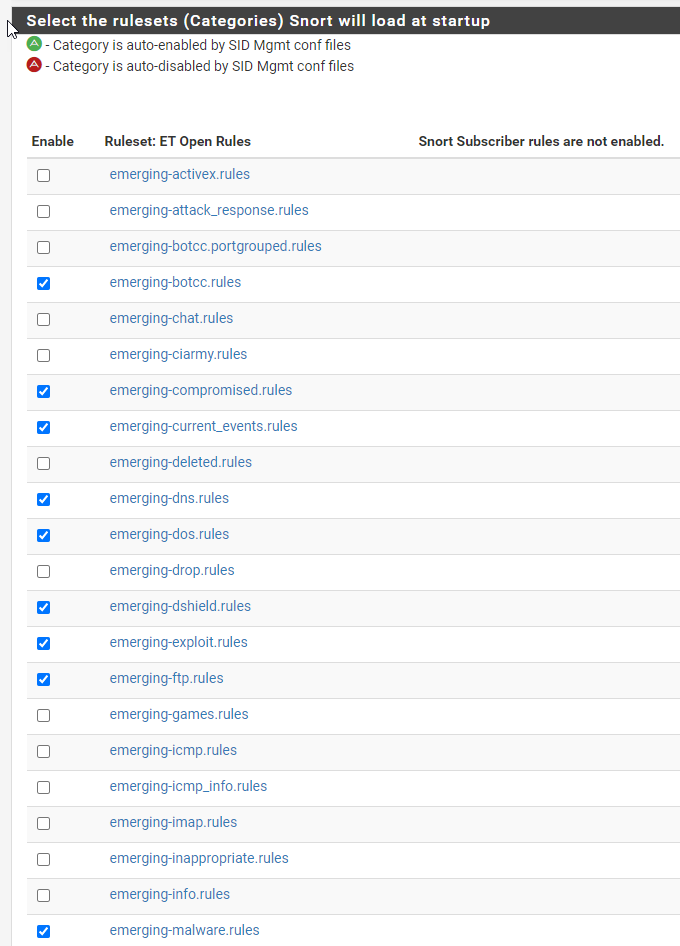The width and height of the screenshot is (680, 946).
Task: Open the emerging-dos.rules link
Action: click(x=169, y=535)
